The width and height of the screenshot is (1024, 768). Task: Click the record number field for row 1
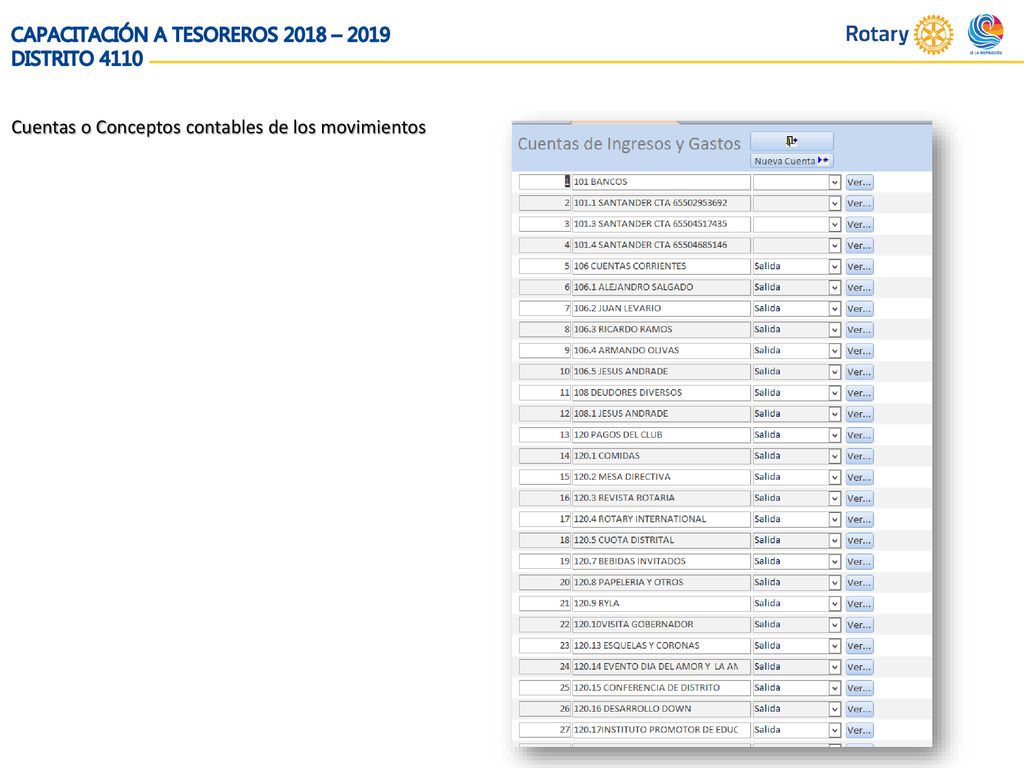point(545,182)
